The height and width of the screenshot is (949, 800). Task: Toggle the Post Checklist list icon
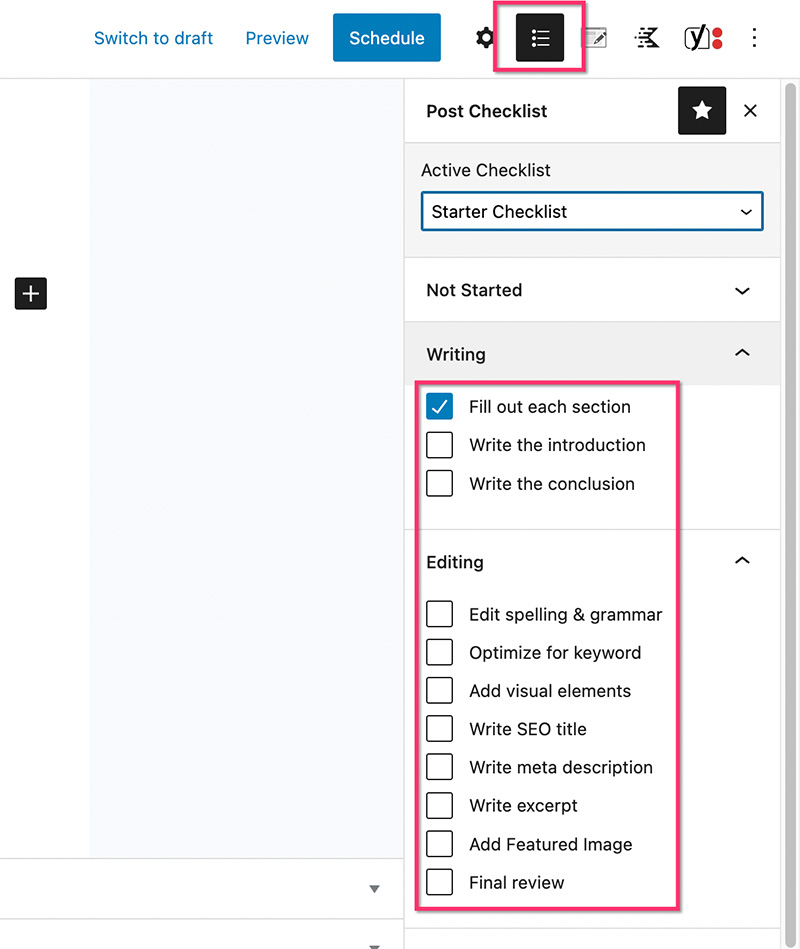click(x=540, y=38)
